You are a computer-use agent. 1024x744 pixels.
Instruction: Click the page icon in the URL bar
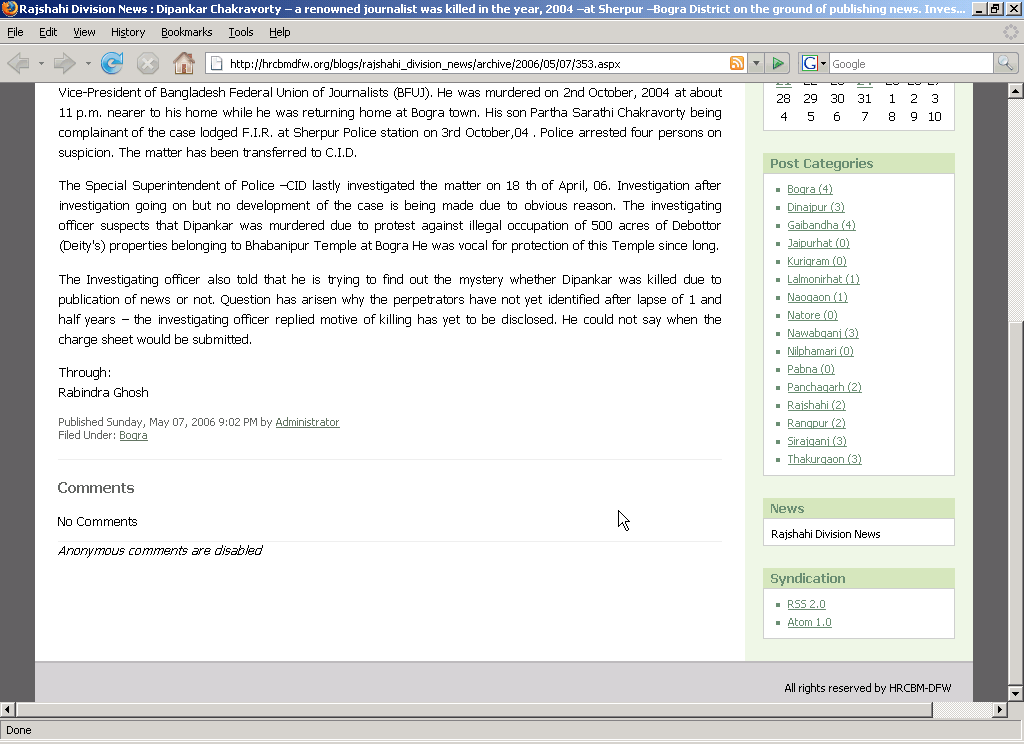(x=217, y=63)
